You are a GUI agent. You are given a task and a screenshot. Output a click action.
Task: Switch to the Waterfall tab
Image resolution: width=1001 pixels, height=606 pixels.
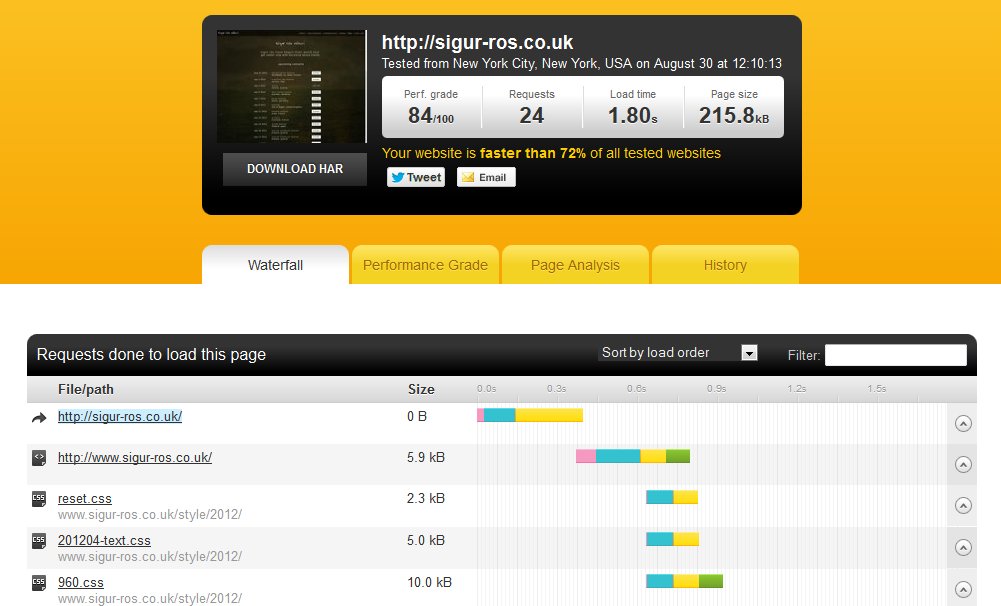[x=275, y=265]
